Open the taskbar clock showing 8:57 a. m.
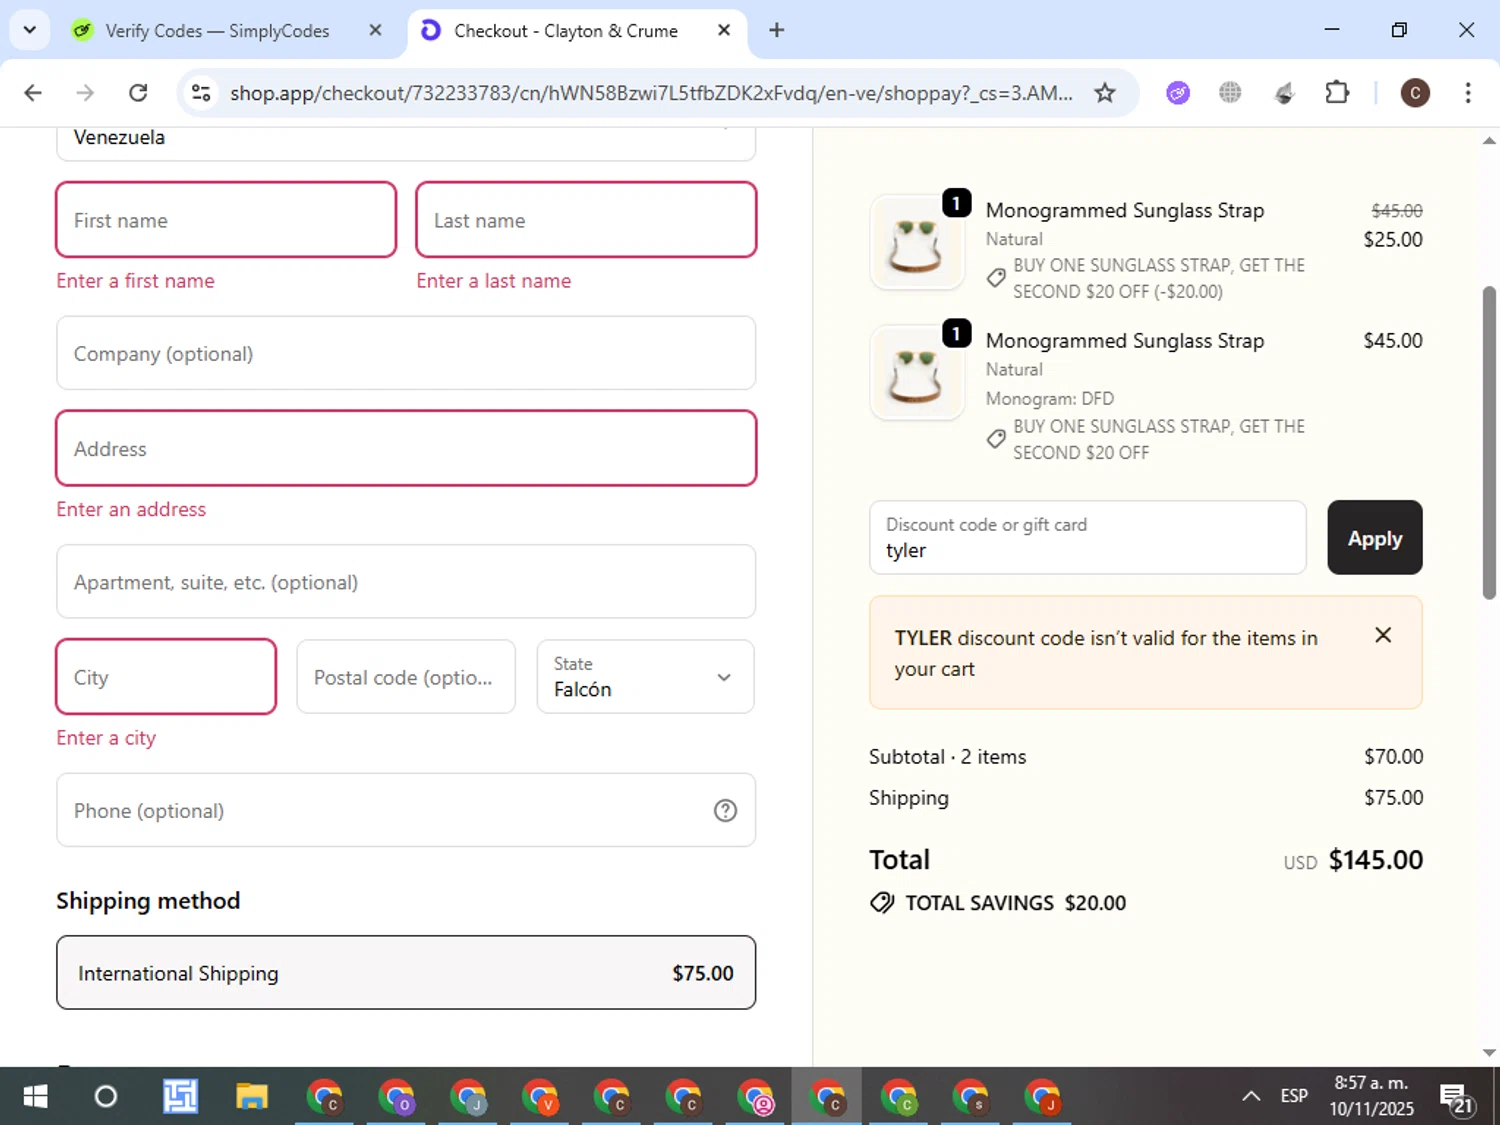The image size is (1500, 1125). (x=1371, y=1096)
